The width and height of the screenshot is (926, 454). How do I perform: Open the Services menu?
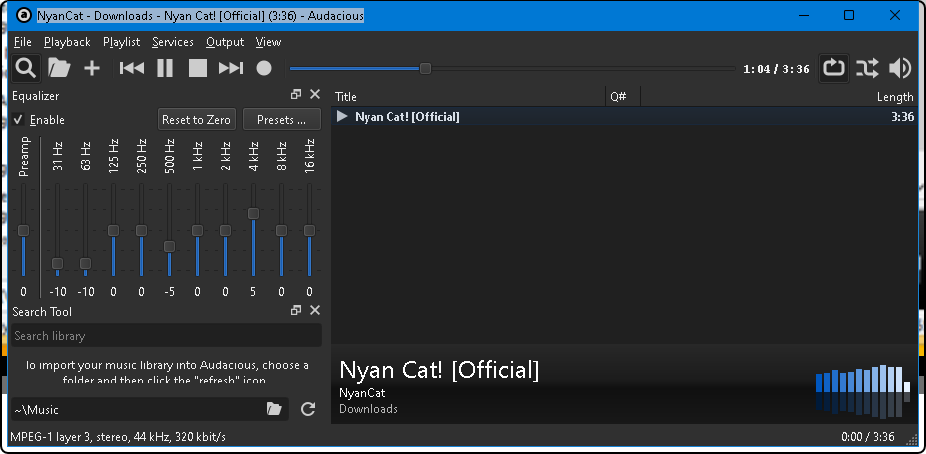tap(172, 42)
